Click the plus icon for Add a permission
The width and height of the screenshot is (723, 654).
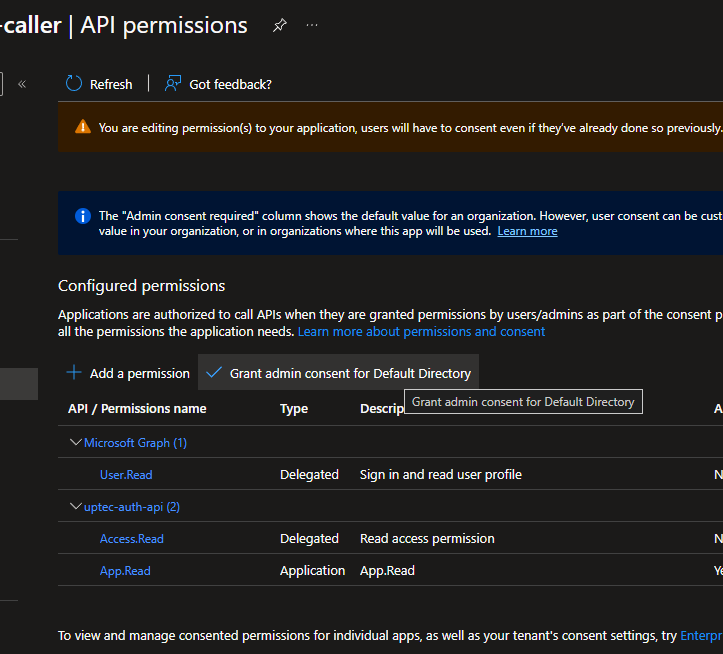pyautogui.click(x=74, y=373)
